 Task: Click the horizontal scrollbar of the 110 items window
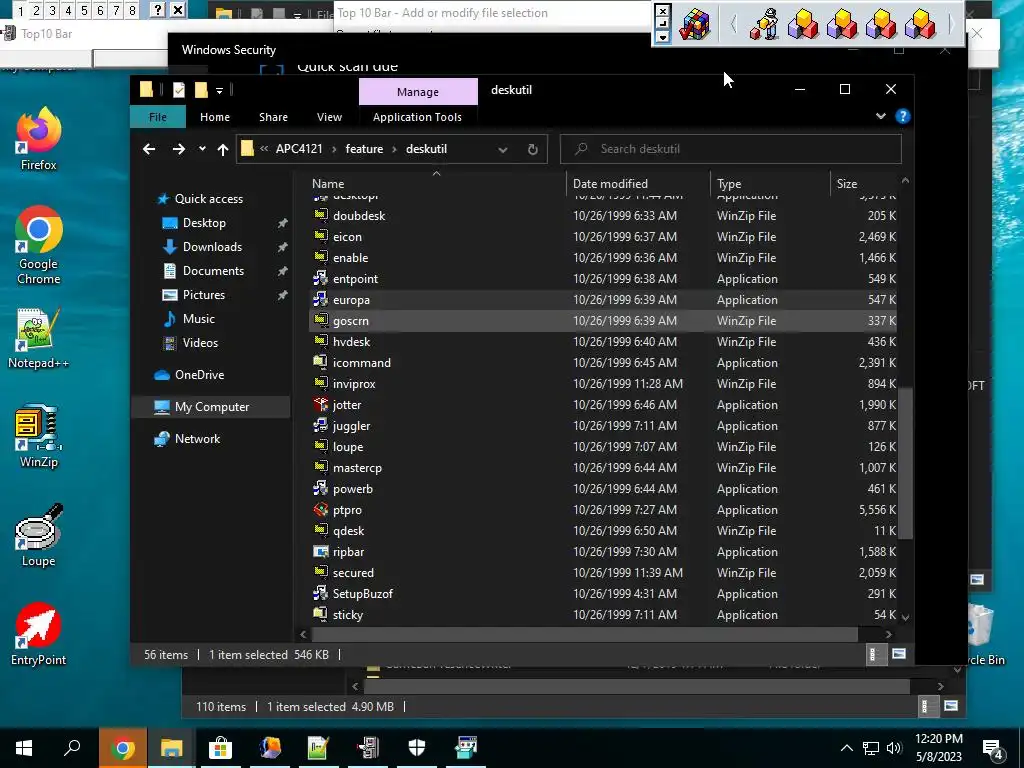coord(637,686)
